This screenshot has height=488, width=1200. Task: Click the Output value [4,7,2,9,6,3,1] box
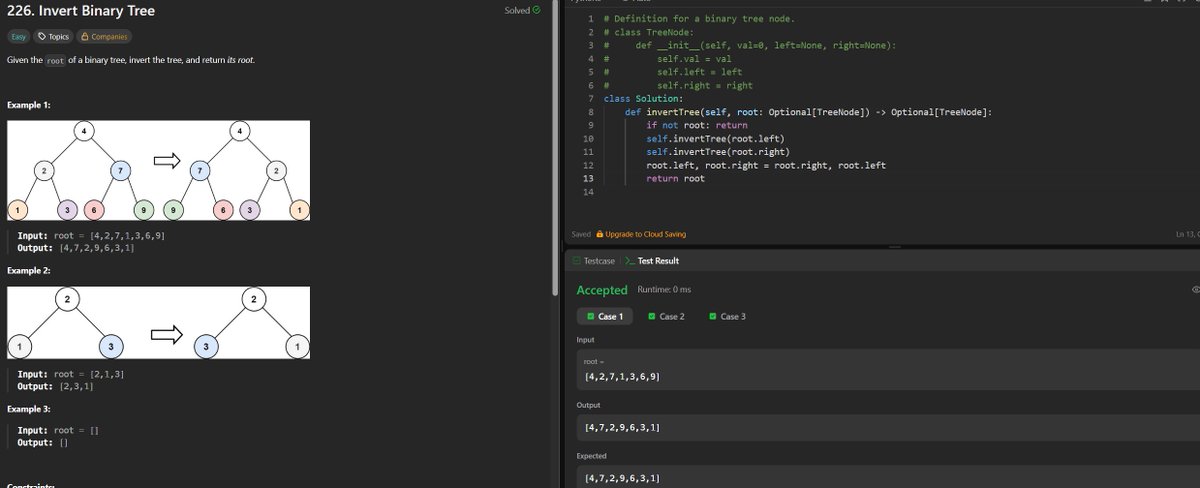[888, 427]
